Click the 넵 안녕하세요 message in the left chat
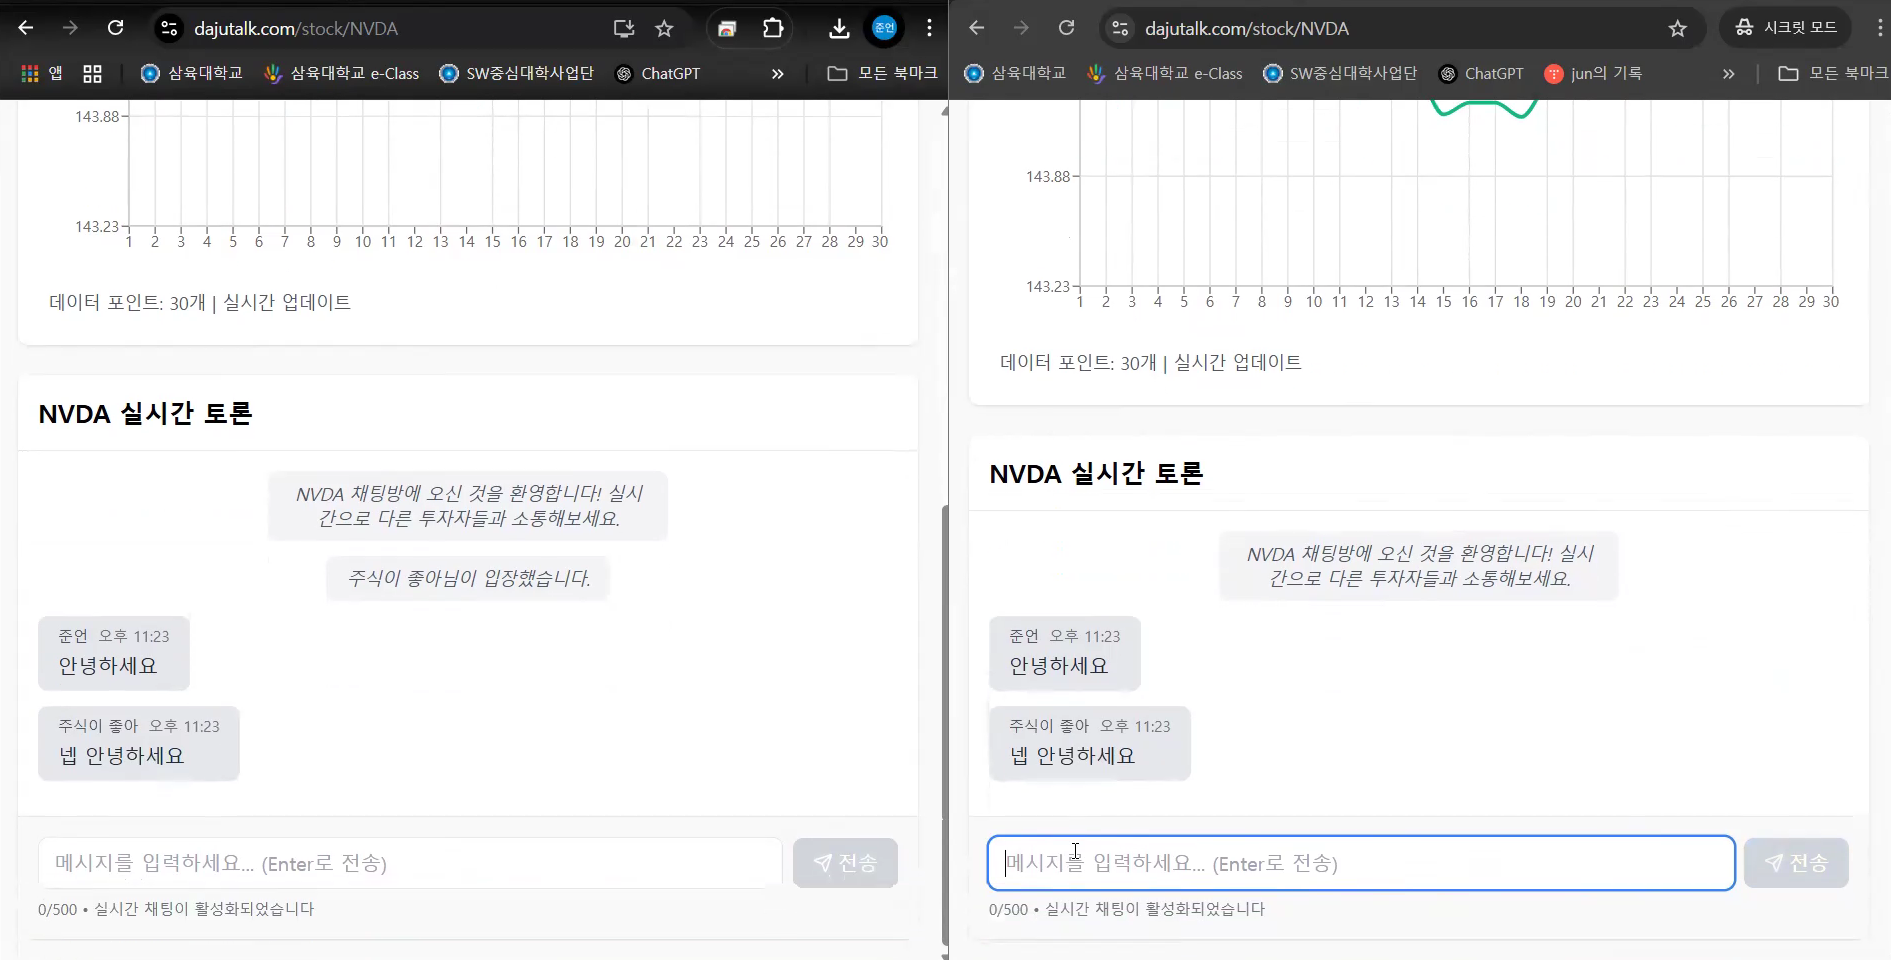 click(x=138, y=743)
